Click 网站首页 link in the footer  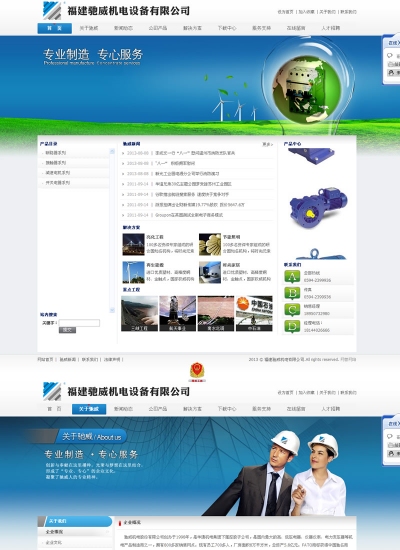pos(45,360)
